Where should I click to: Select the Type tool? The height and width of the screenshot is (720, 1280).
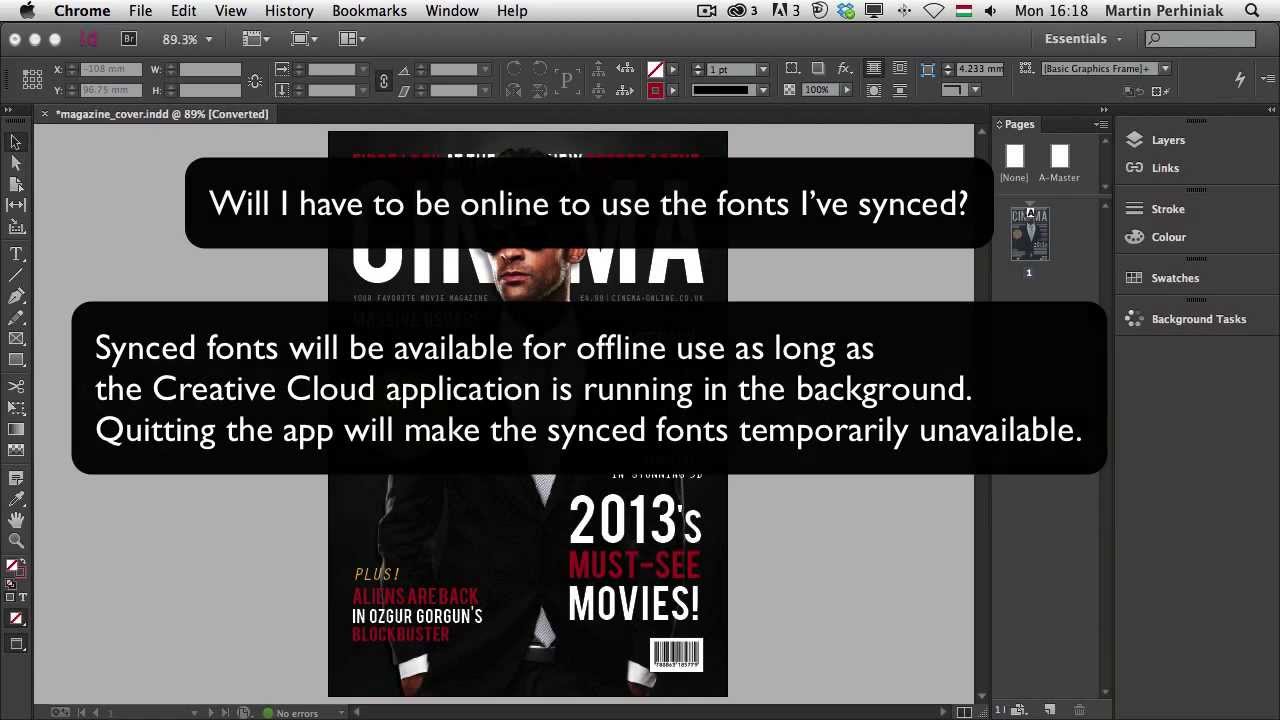[16, 254]
